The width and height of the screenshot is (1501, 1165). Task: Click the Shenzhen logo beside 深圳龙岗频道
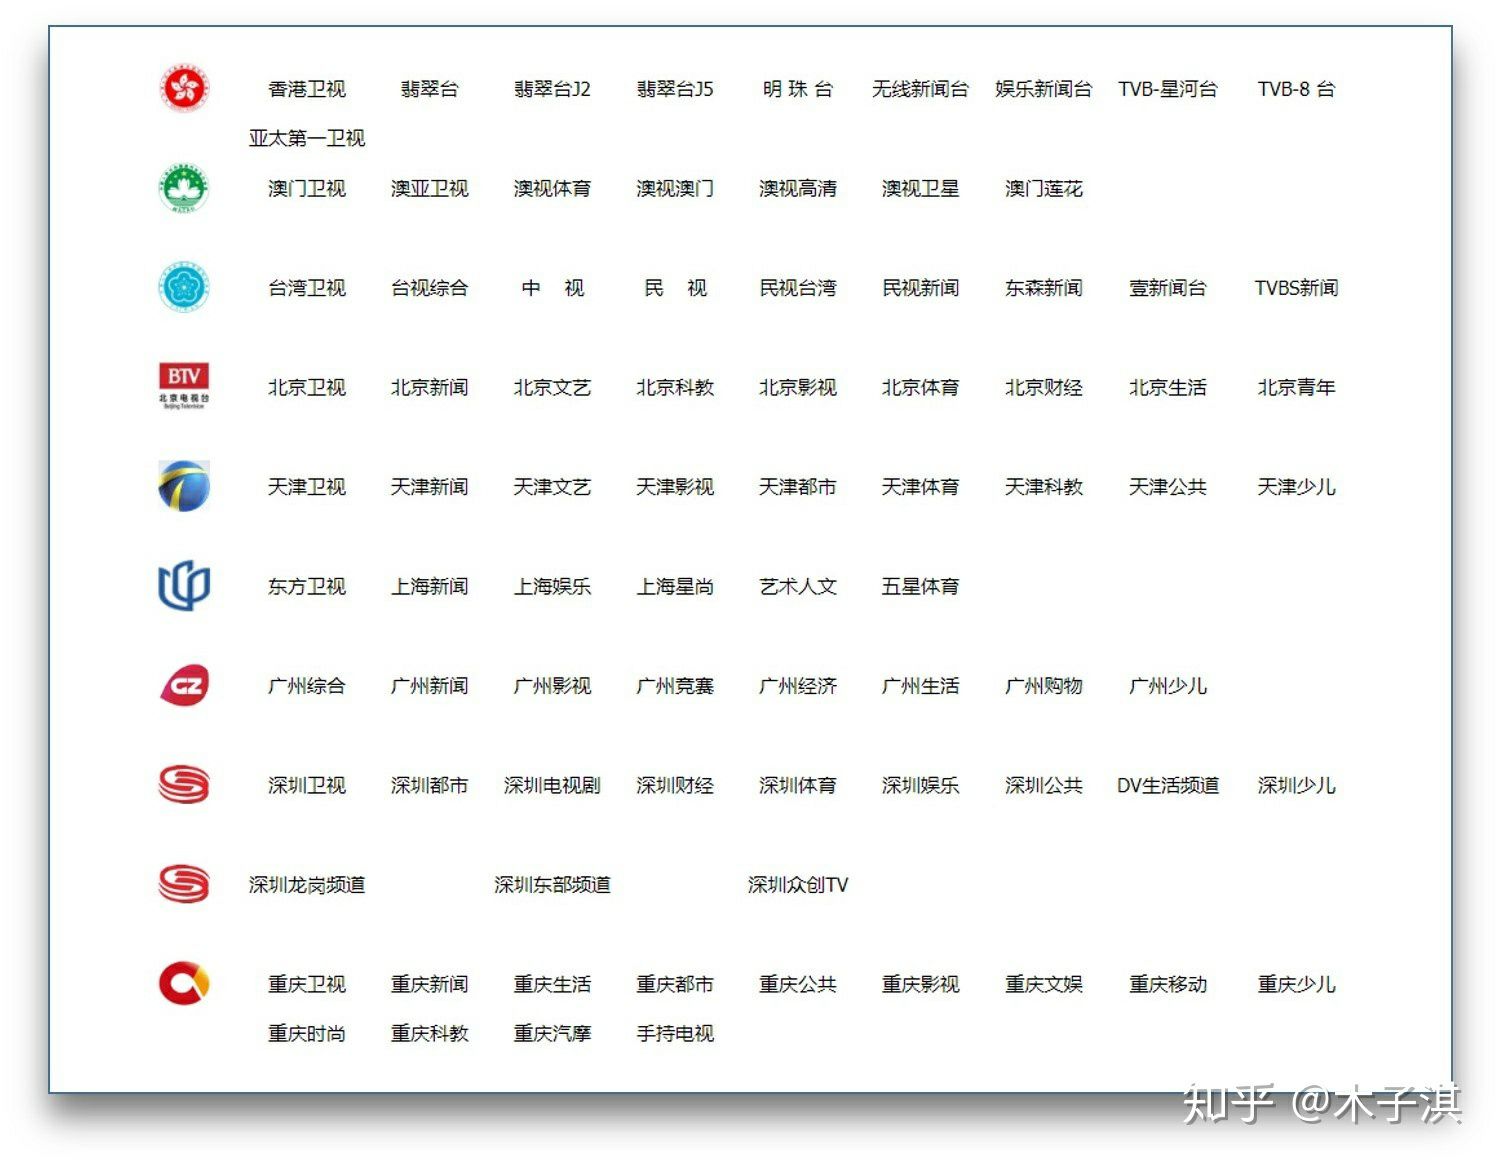click(184, 884)
